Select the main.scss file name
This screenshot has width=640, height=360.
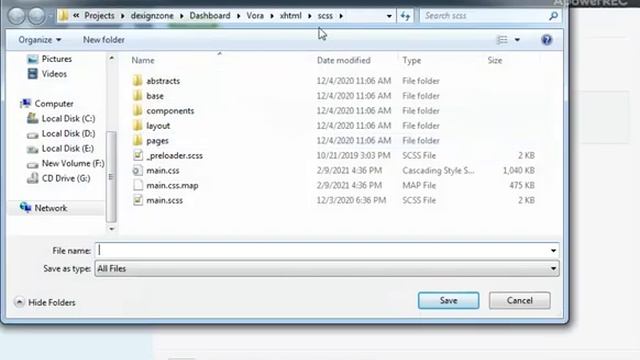click(x=164, y=200)
